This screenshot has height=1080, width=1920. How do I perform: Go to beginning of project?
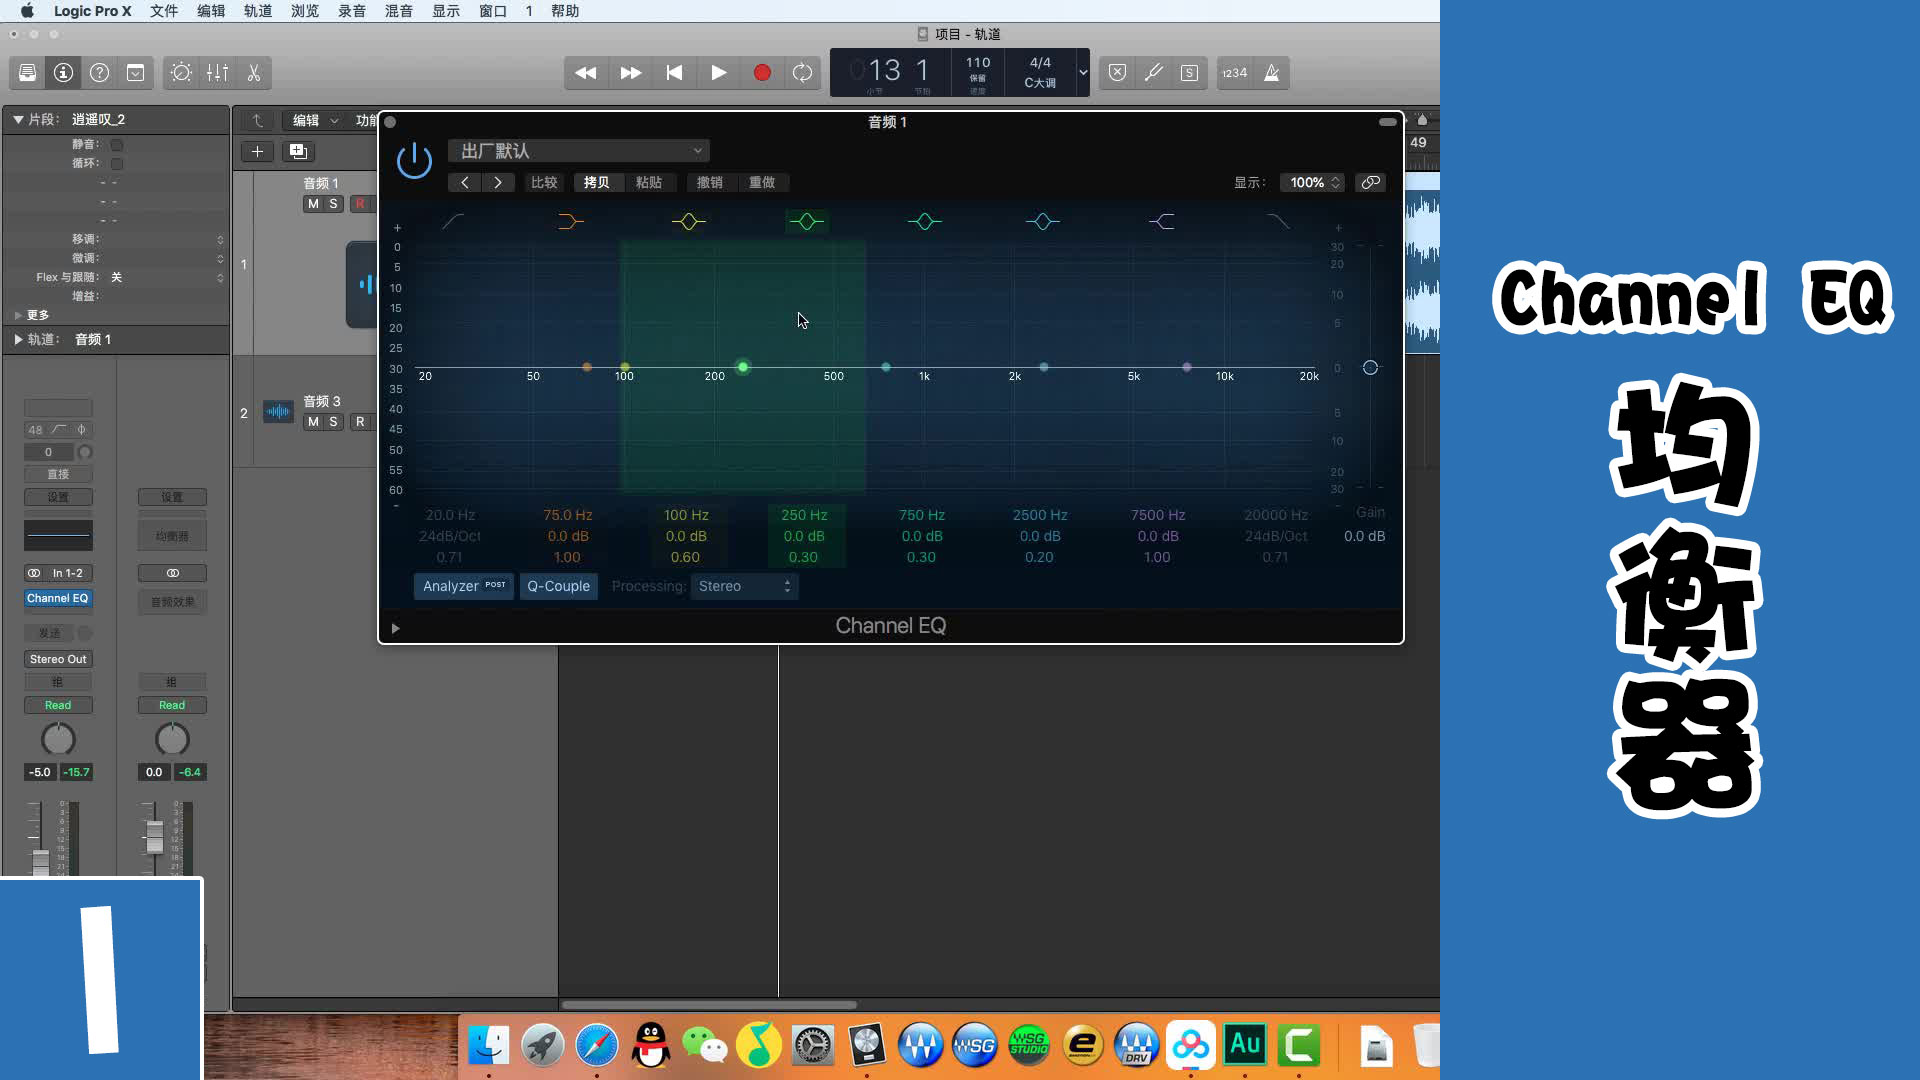(x=674, y=73)
